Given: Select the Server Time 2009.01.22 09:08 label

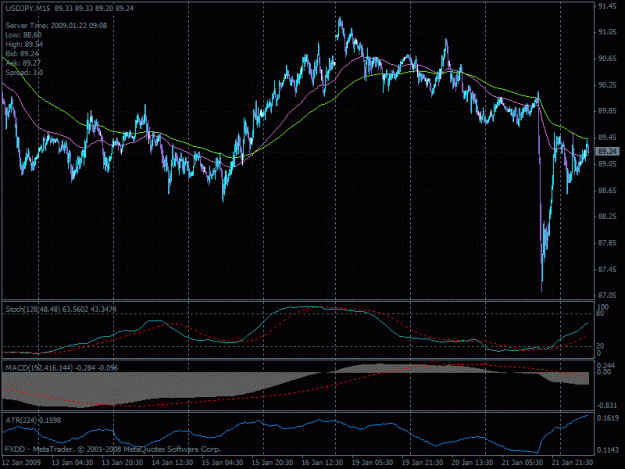Looking at the screenshot, I should click(x=56, y=26).
